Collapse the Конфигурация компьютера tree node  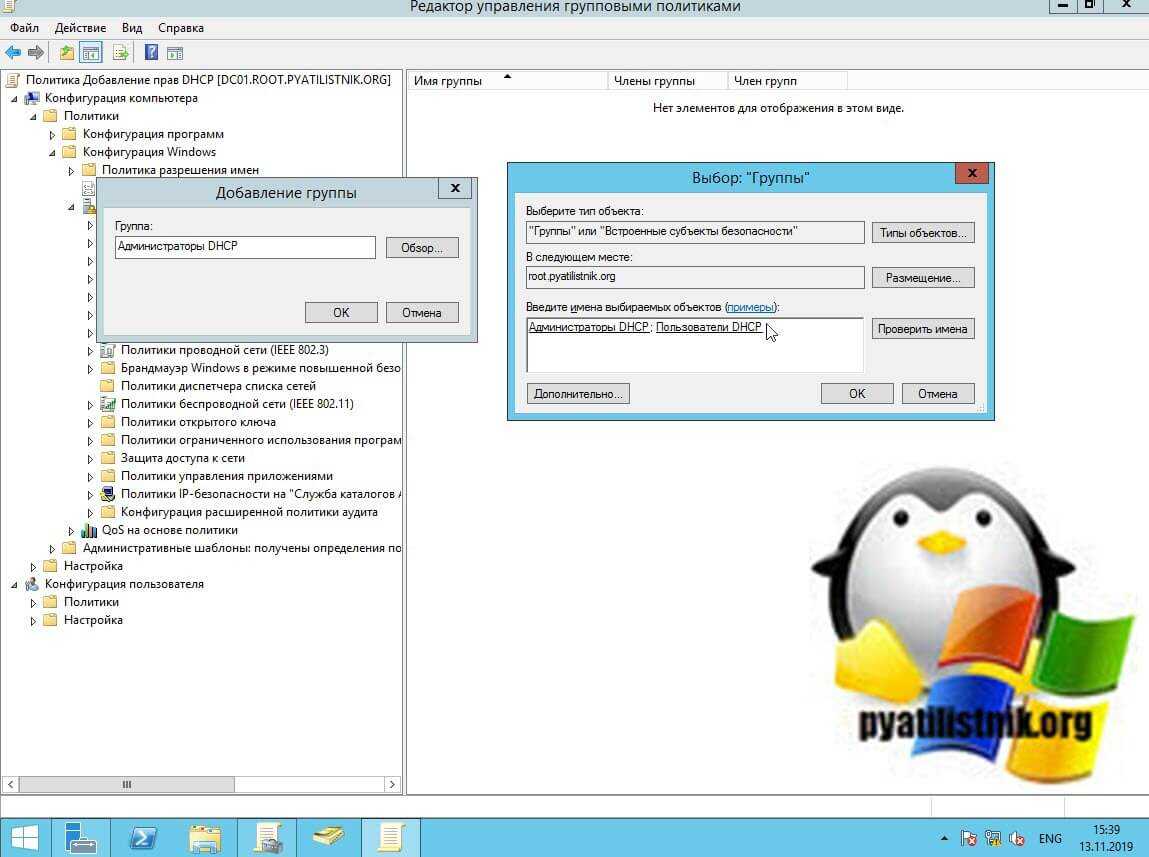(14, 99)
